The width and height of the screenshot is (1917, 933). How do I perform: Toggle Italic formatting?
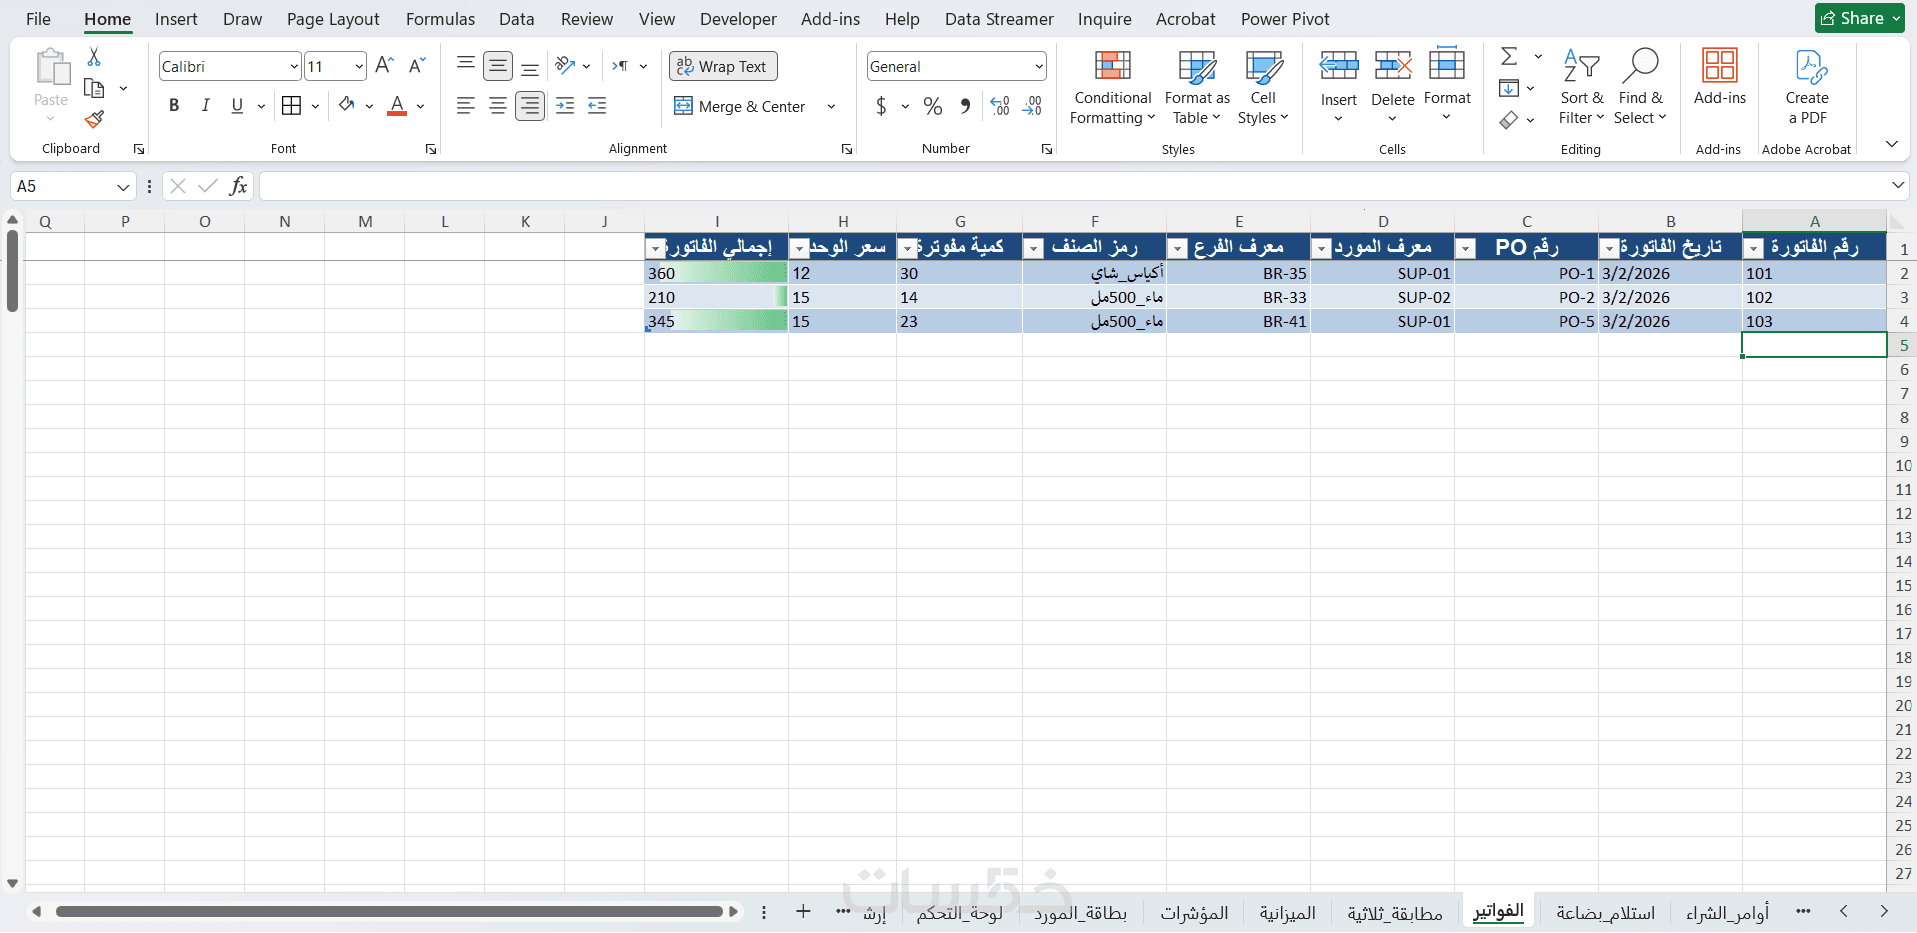pyautogui.click(x=205, y=106)
